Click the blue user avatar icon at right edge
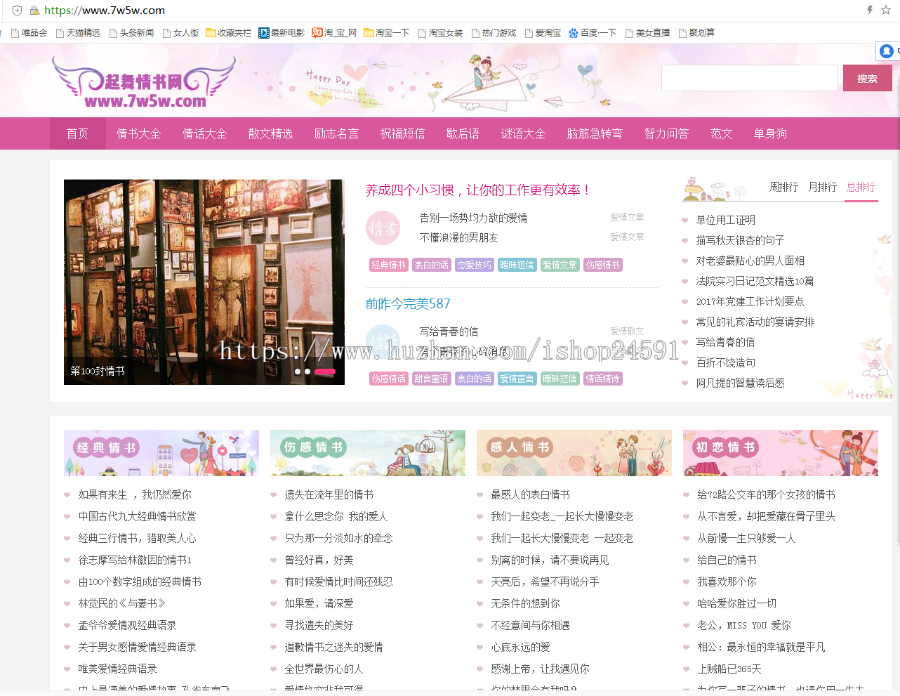Screen dimensions: 900x696 [x=886, y=51]
